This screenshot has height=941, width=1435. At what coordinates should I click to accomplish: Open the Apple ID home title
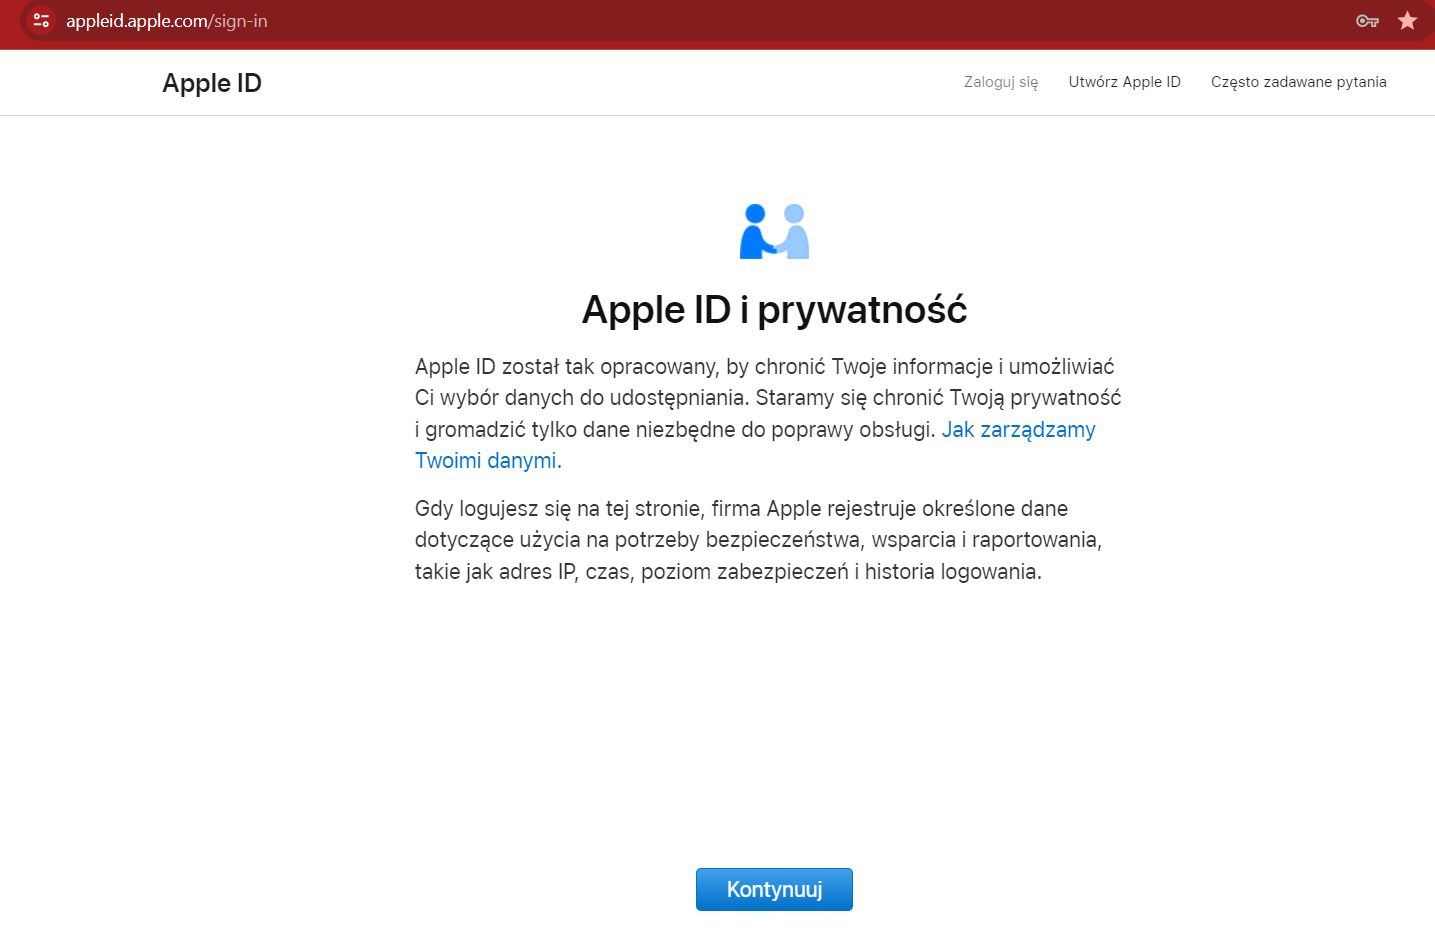212,83
